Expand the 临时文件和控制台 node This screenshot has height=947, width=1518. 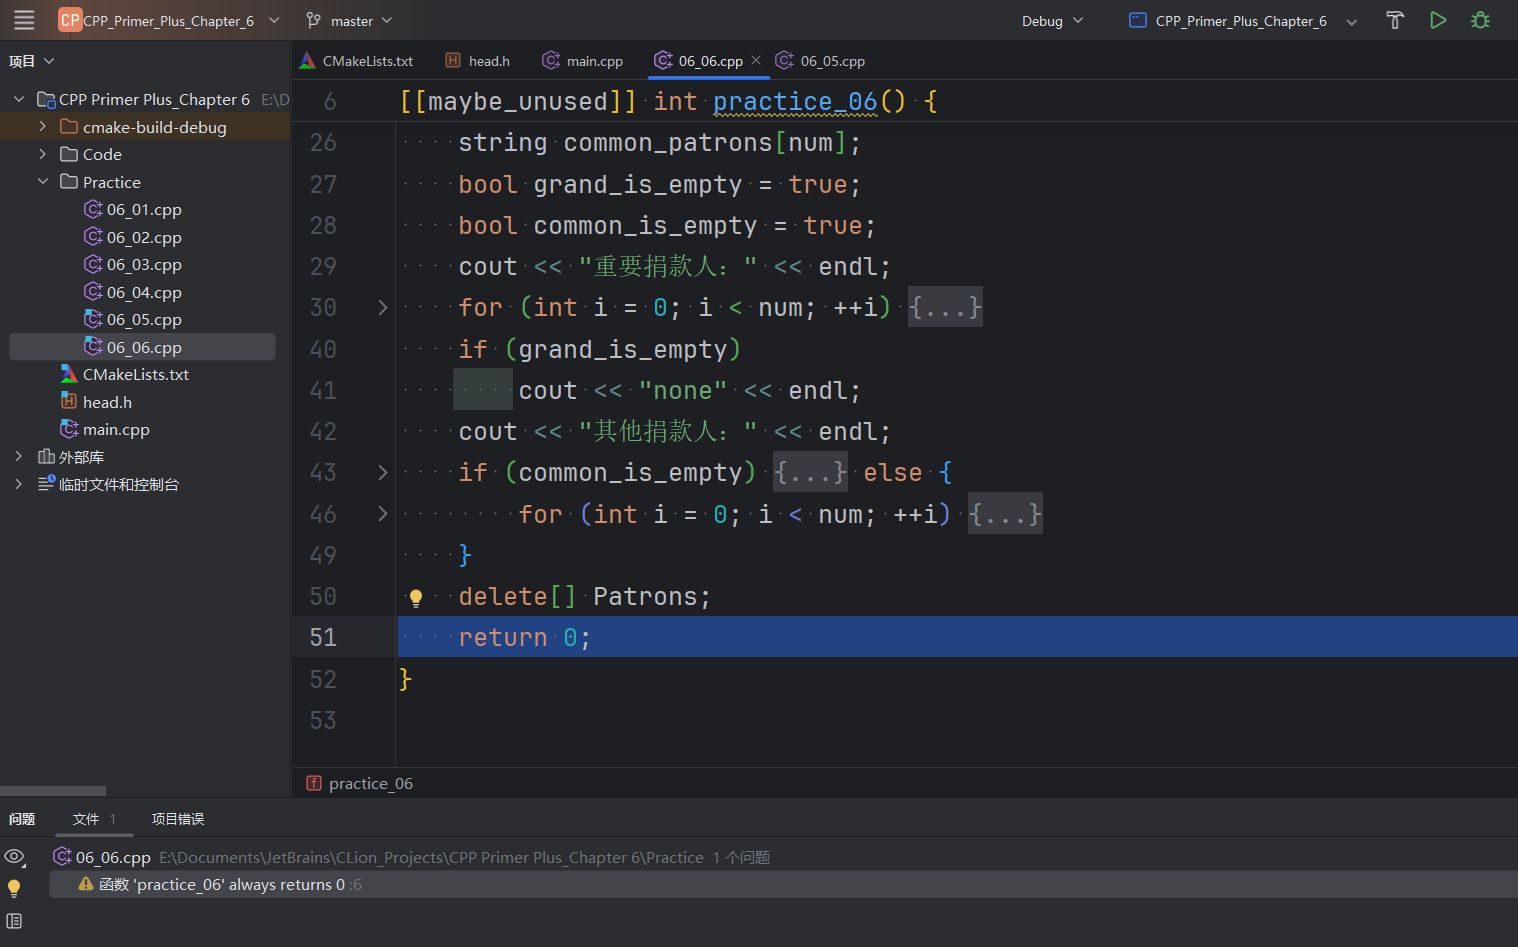[19, 484]
